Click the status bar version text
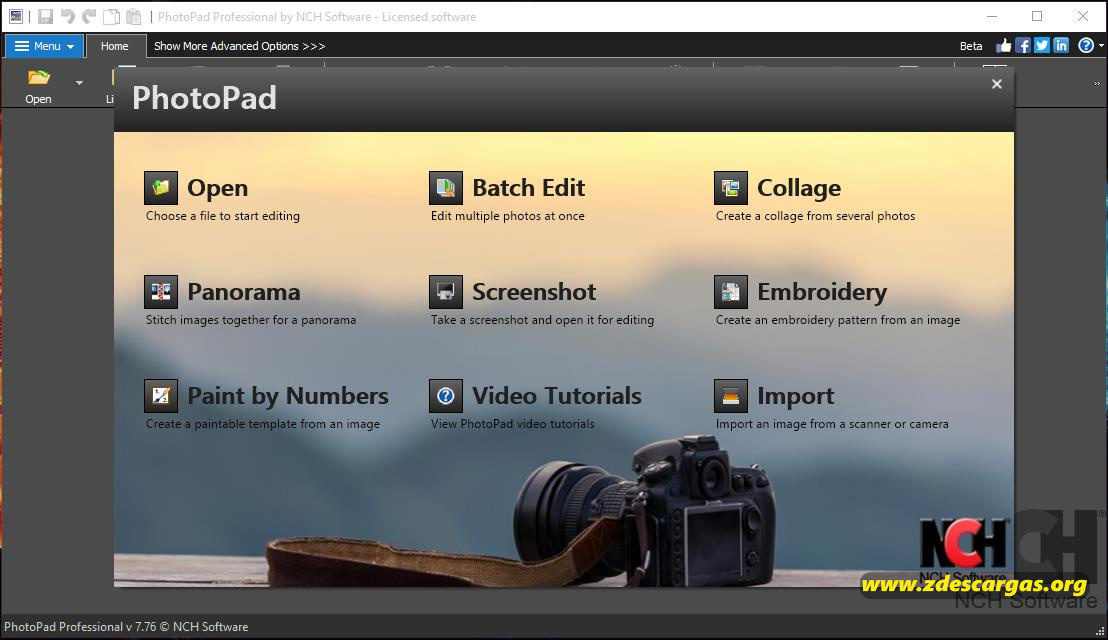The height and width of the screenshot is (640, 1108). 126,627
